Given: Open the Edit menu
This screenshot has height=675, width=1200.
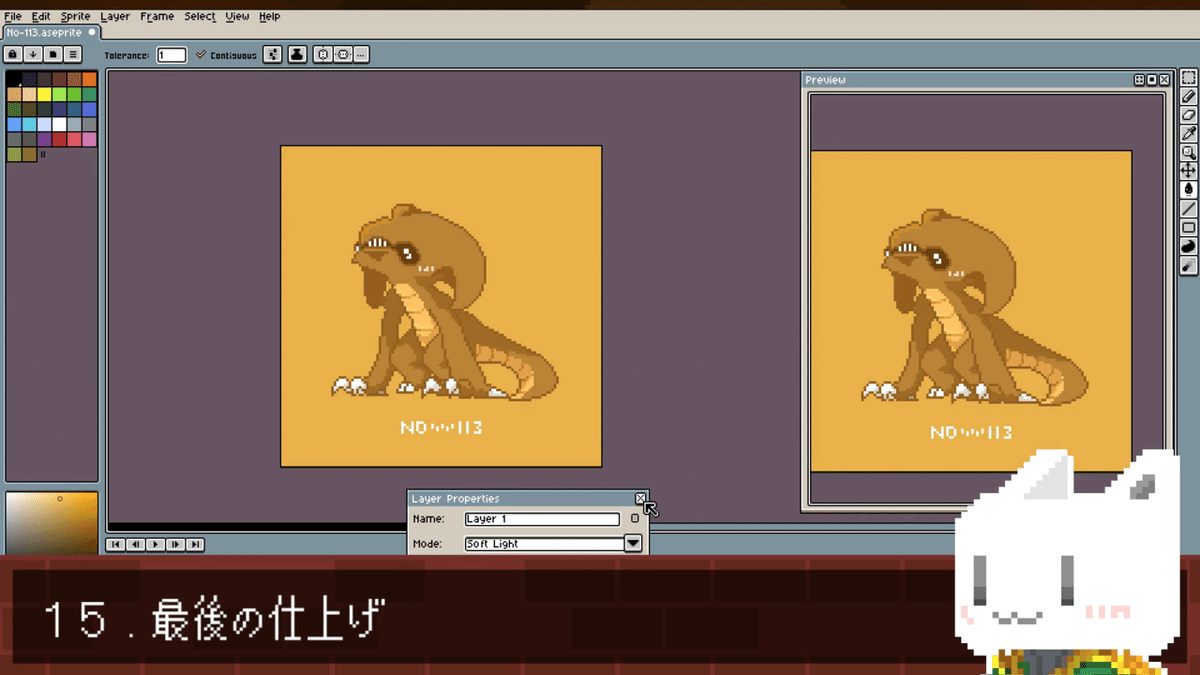Looking at the screenshot, I should click(x=41, y=16).
